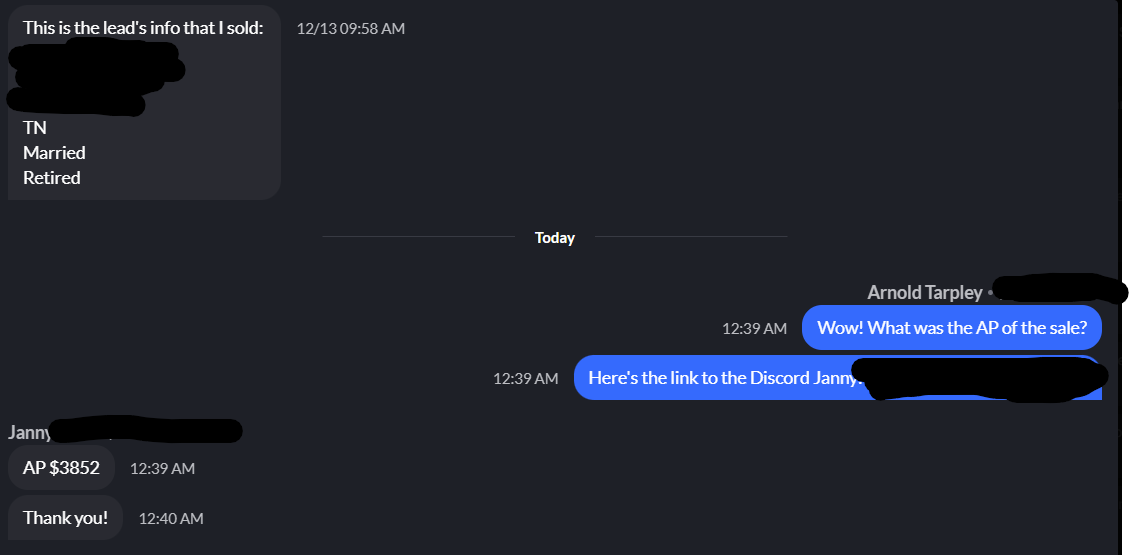Viewport: 1129px width, 555px height.
Task: Click the 12/13 09:58 AM timestamp
Action: point(351,29)
